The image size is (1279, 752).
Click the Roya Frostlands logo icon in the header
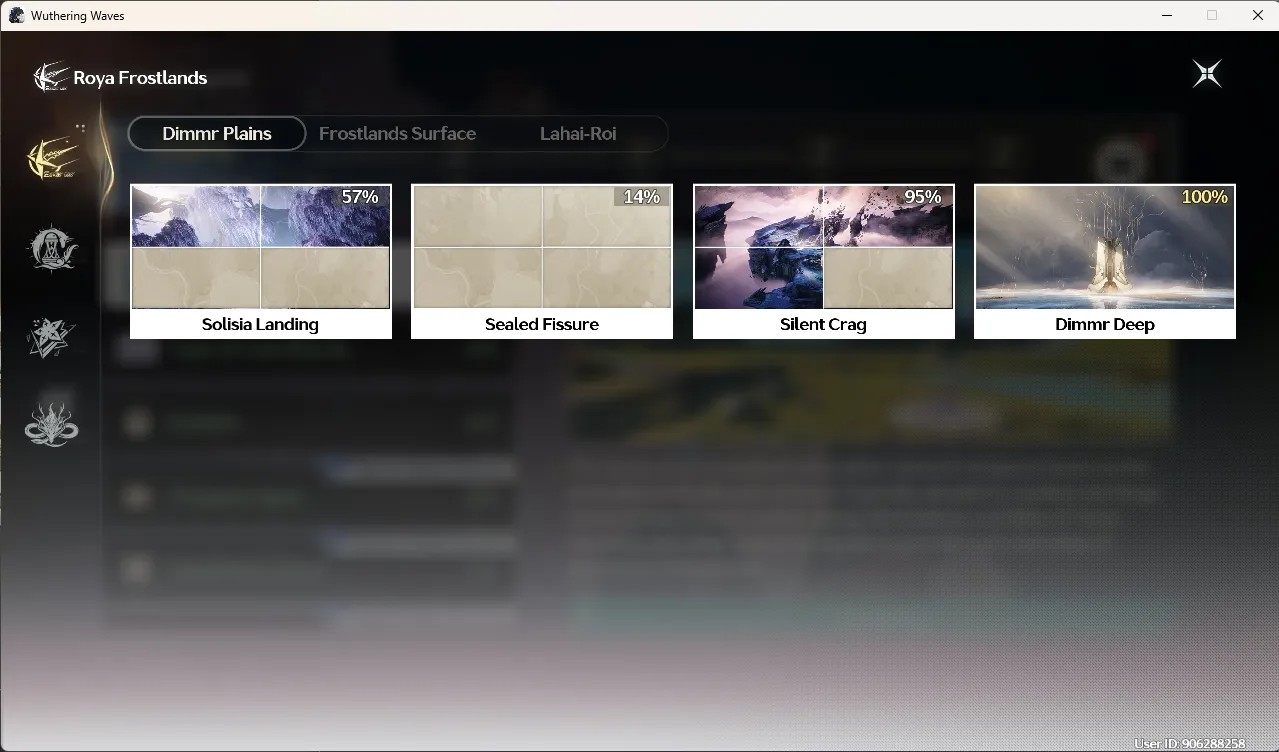click(51, 77)
